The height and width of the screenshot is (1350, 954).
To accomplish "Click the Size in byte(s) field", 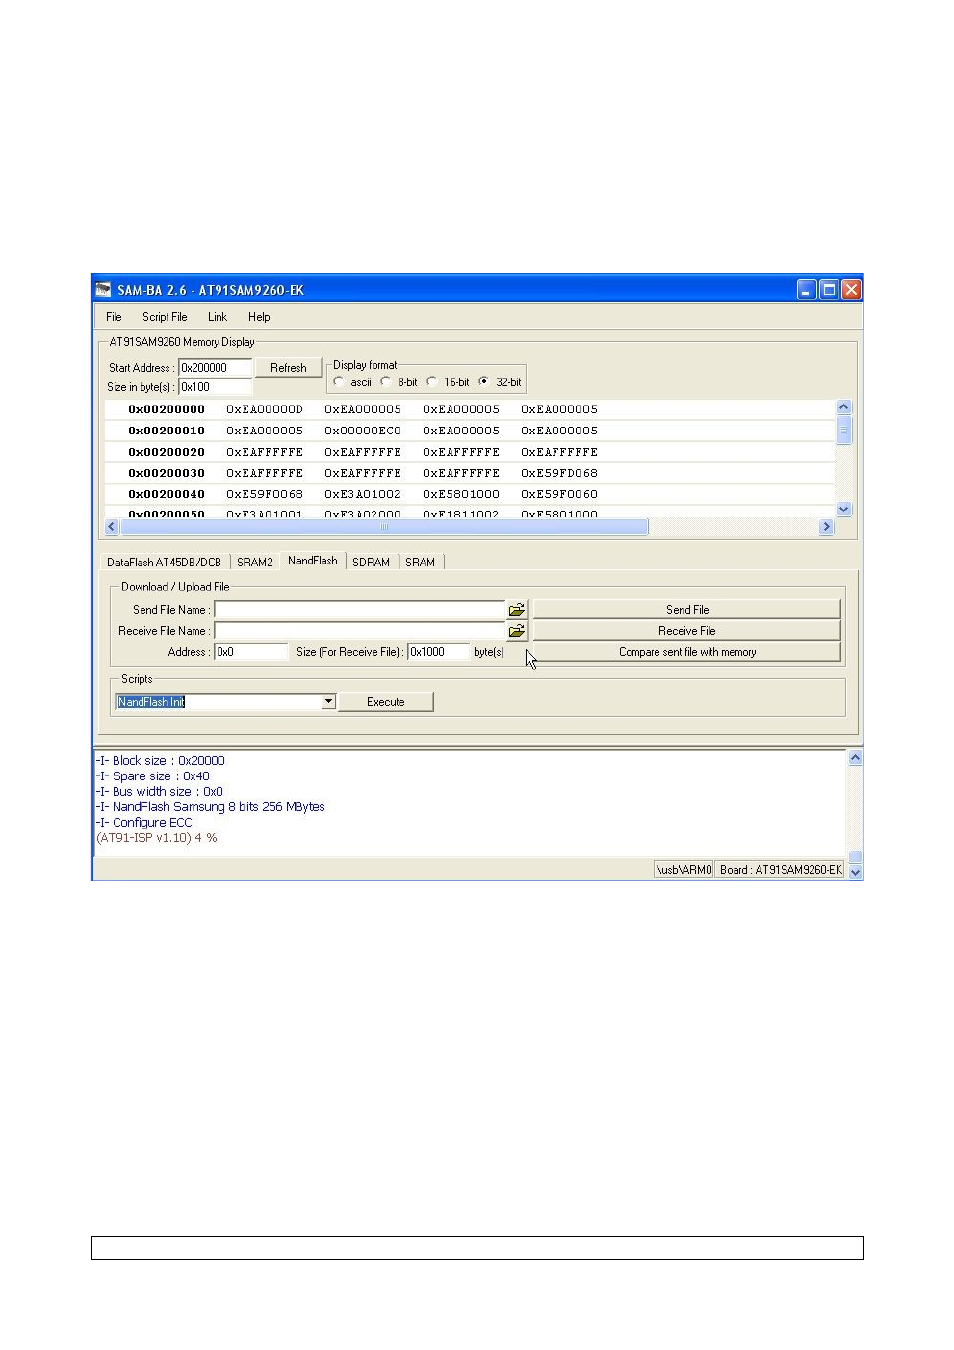I will [215, 387].
